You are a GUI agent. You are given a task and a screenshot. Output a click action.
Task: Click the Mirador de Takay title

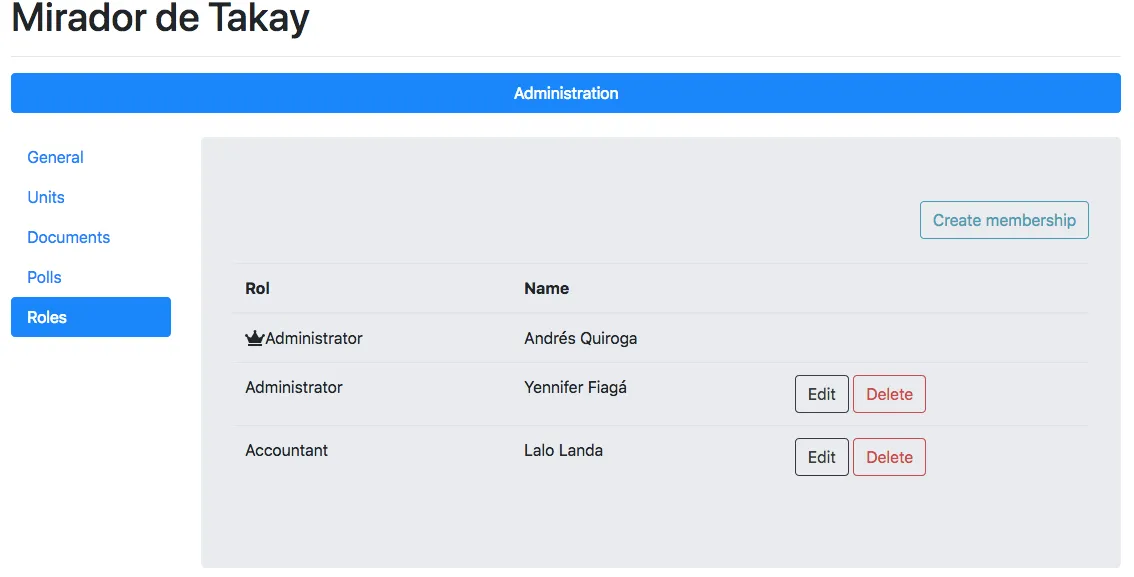coord(160,18)
